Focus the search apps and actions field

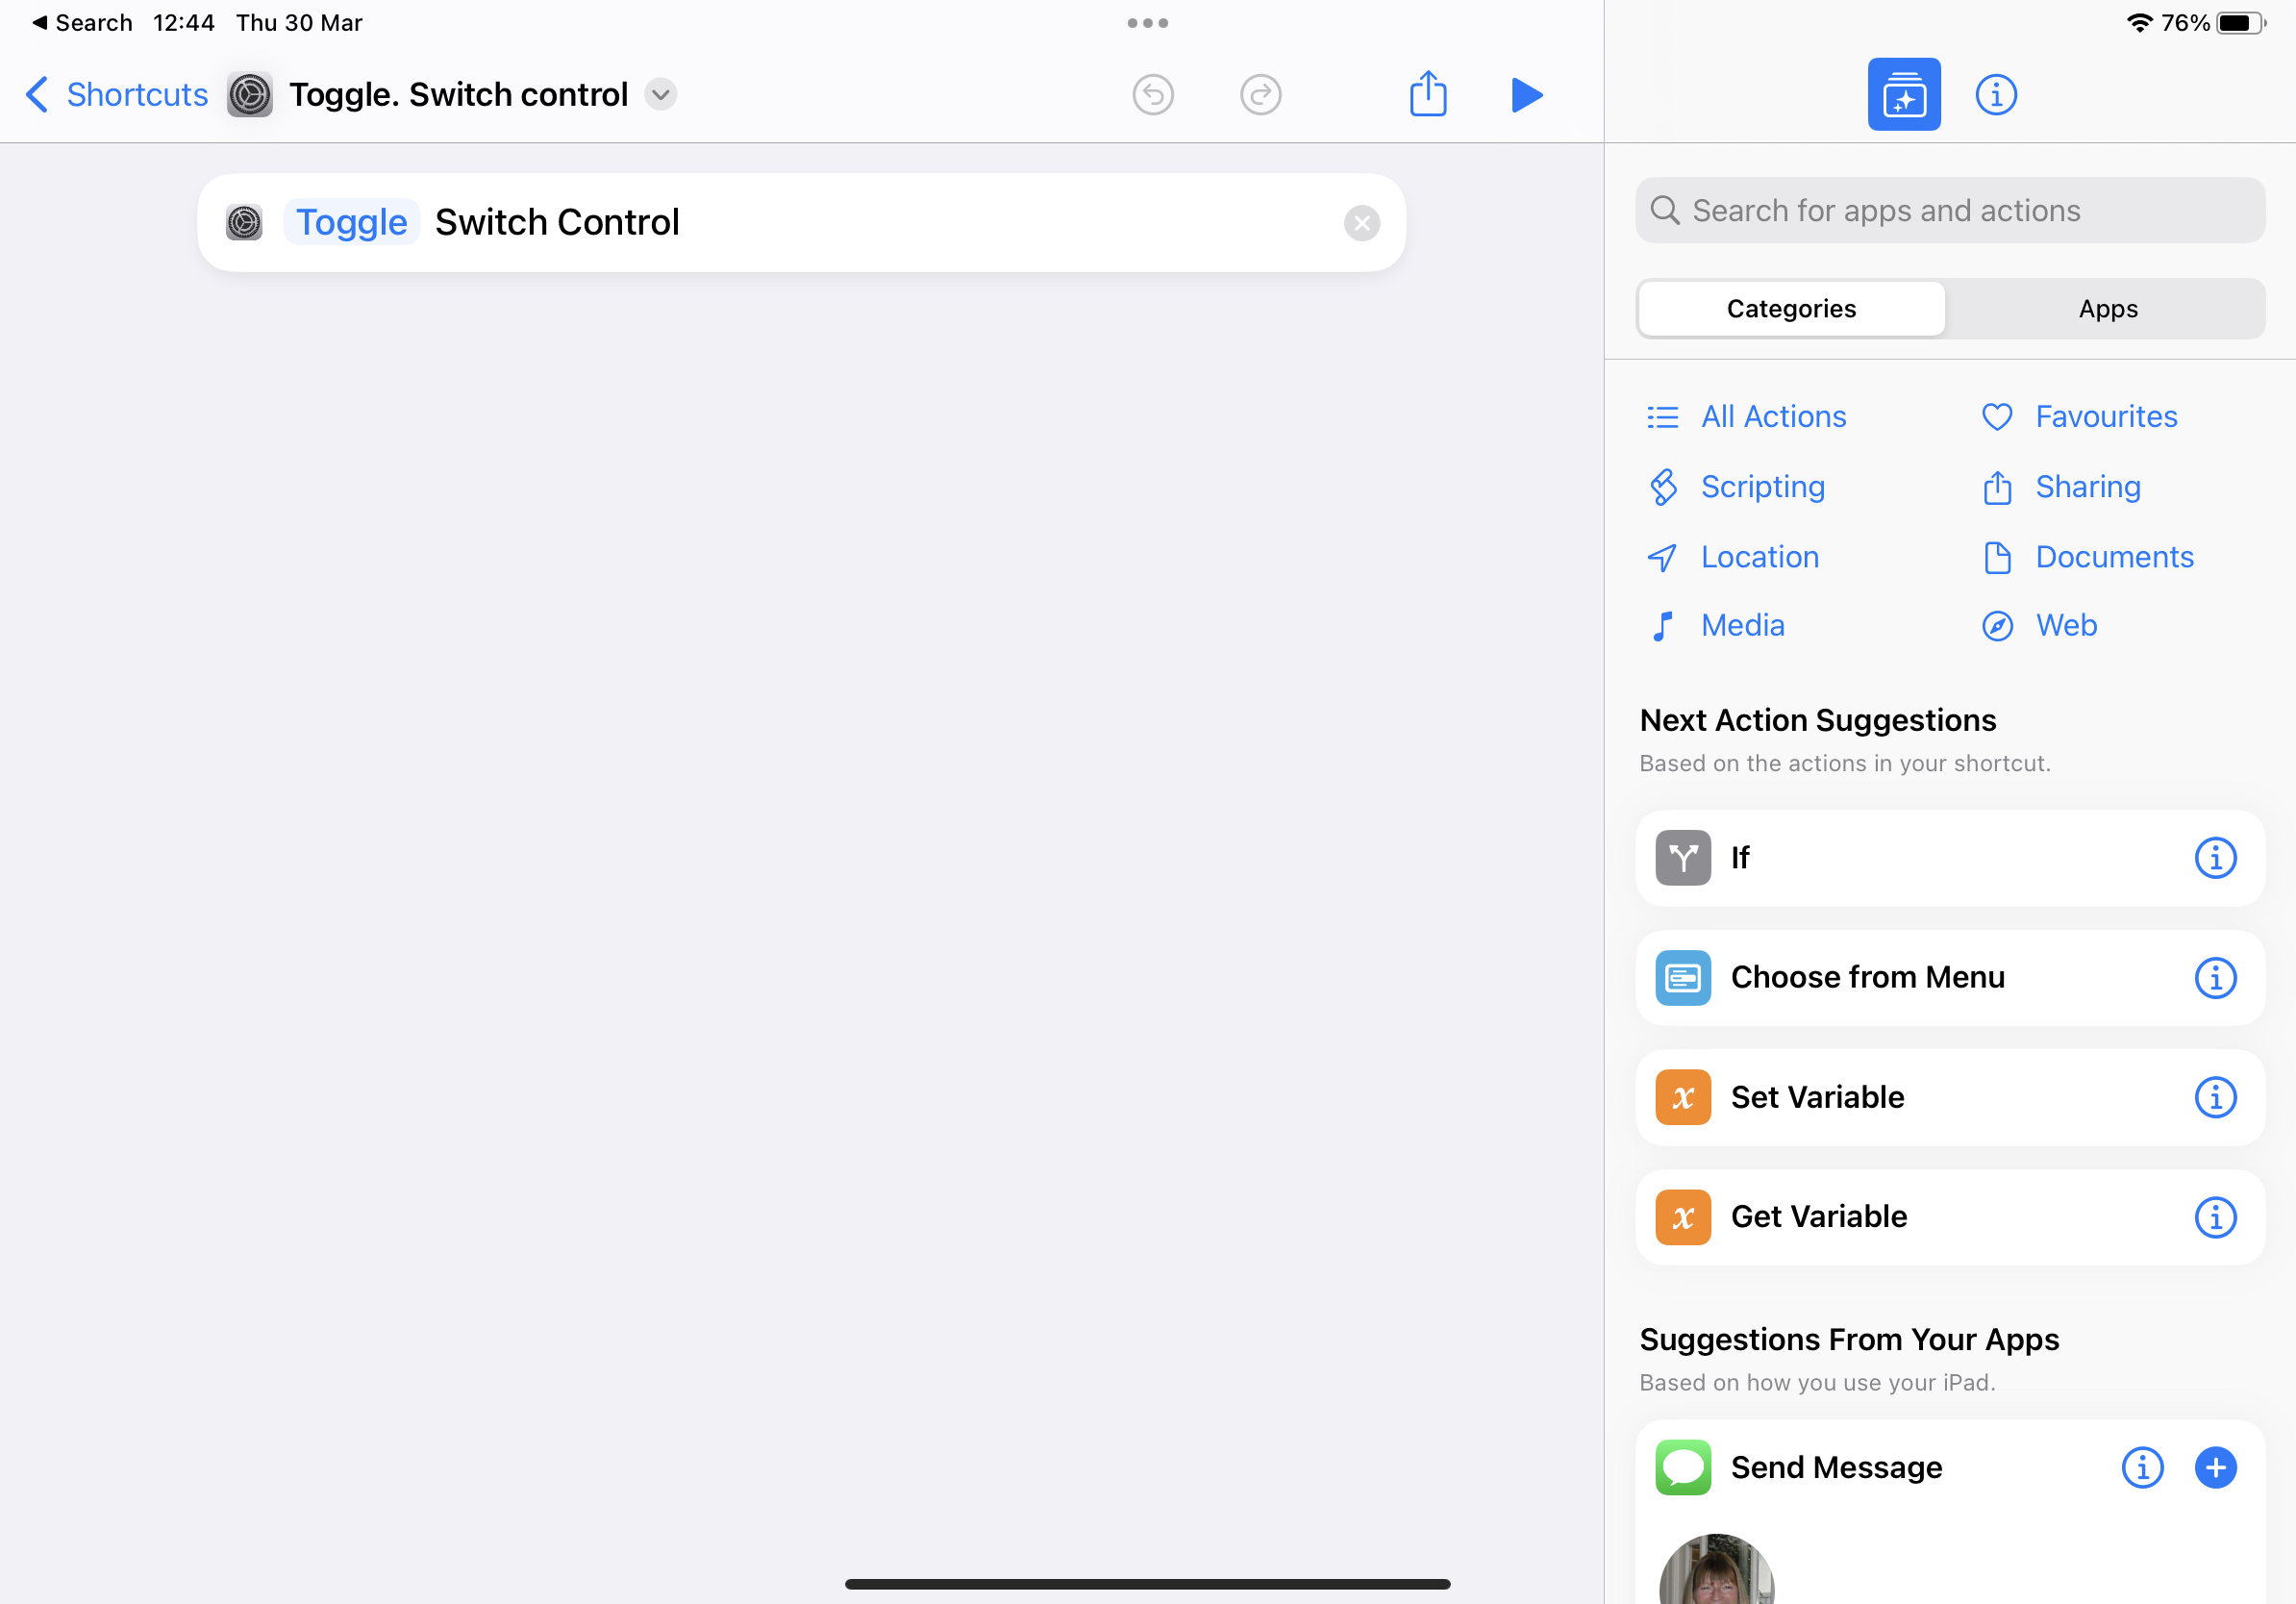click(x=1950, y=211)
